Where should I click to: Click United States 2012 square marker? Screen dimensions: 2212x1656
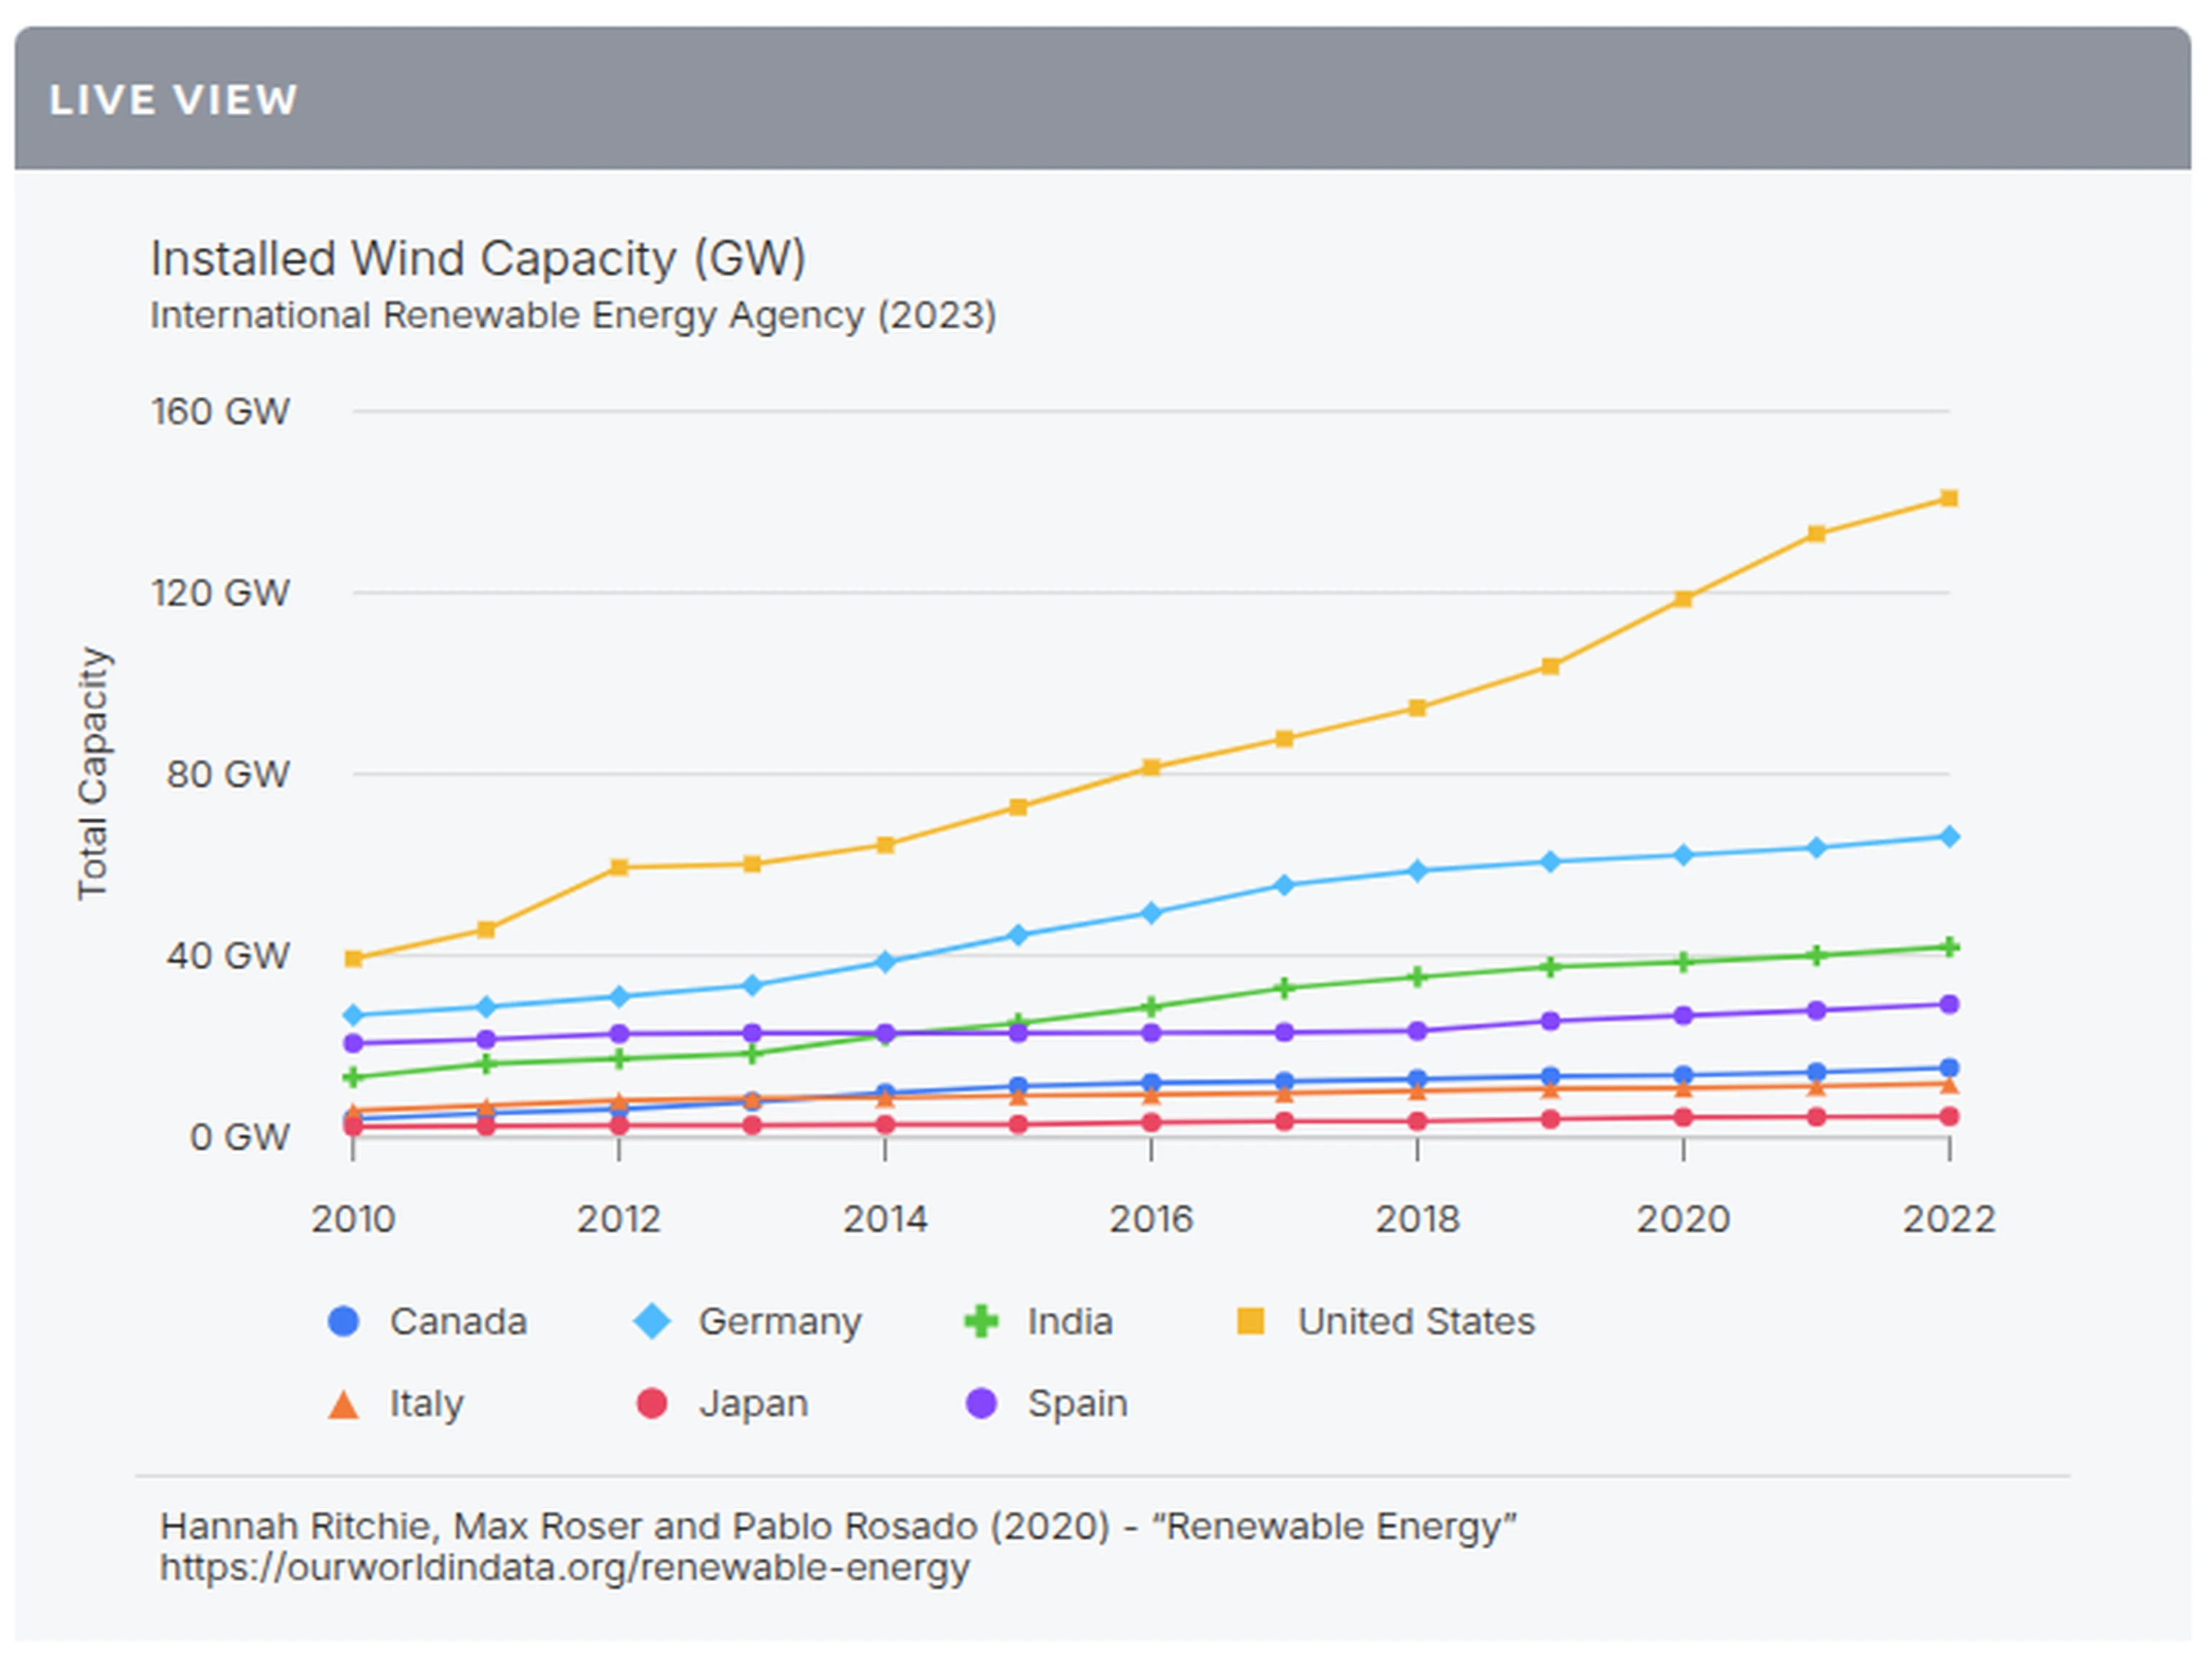(619, 867)
